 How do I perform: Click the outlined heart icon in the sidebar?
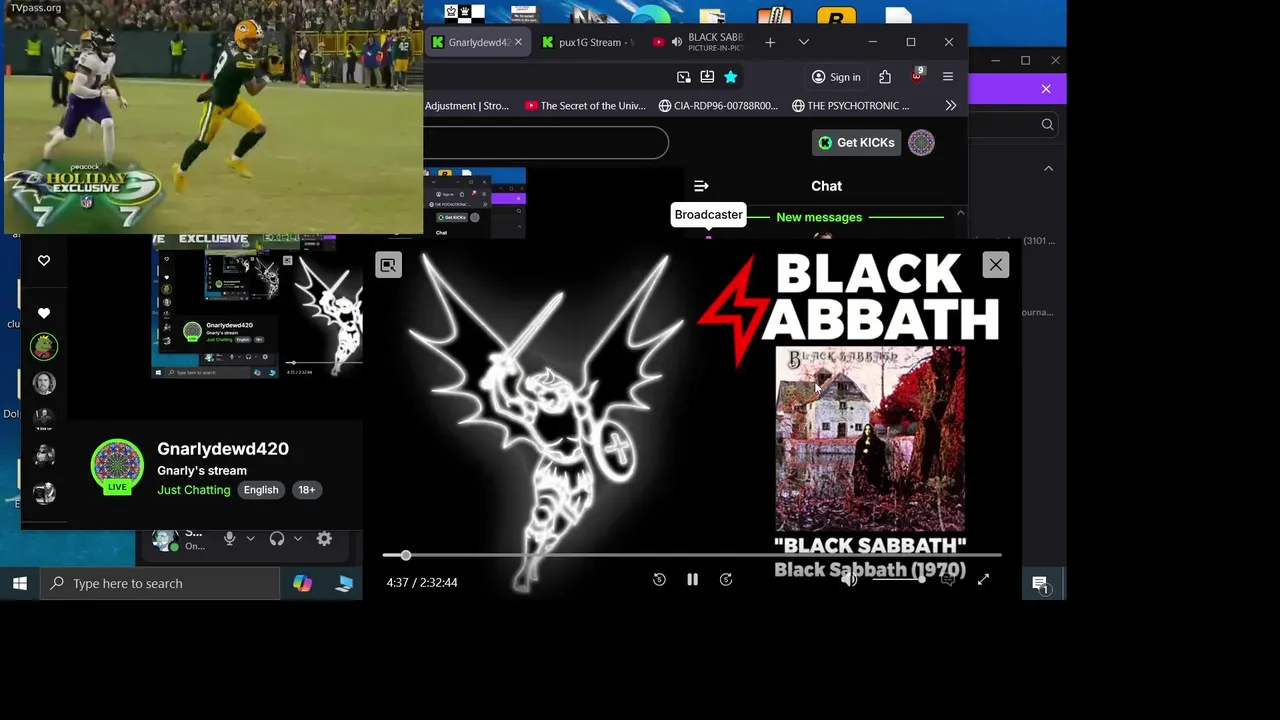pos(44,260)
